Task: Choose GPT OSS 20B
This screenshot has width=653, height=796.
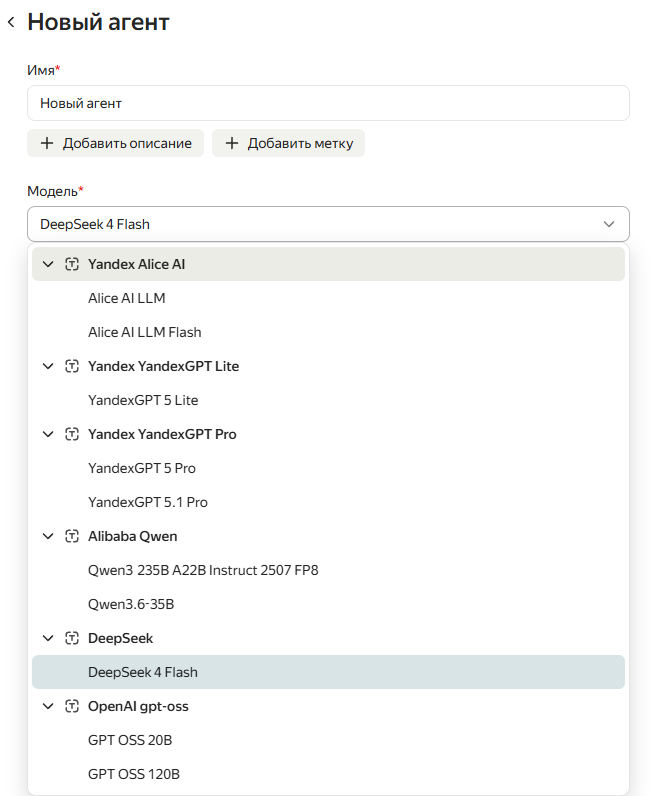Action: [328, 740]
